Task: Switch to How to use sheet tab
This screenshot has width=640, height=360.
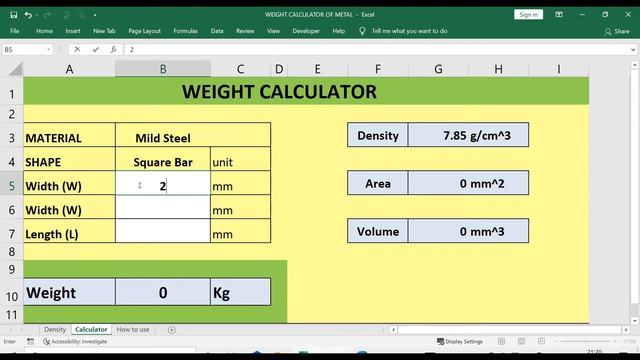Action: click(133, 329)
